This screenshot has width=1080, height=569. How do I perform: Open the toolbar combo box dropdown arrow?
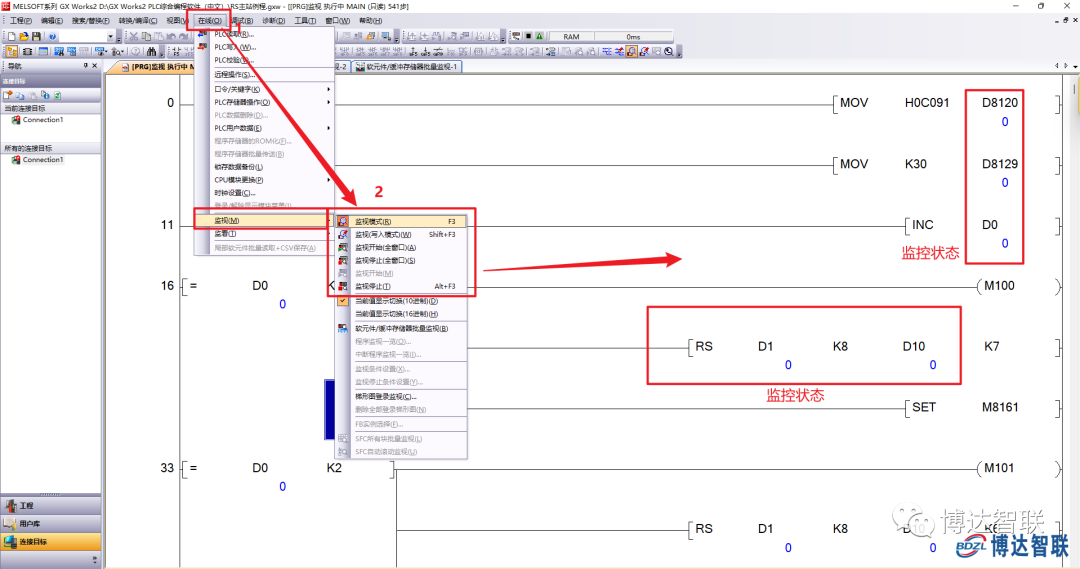tap(110, 36)
